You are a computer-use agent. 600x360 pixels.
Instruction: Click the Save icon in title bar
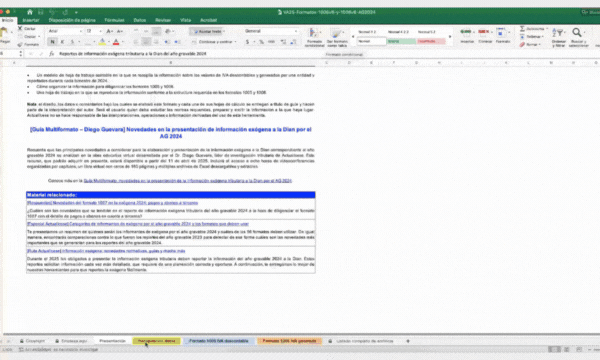tap(41, 12)
